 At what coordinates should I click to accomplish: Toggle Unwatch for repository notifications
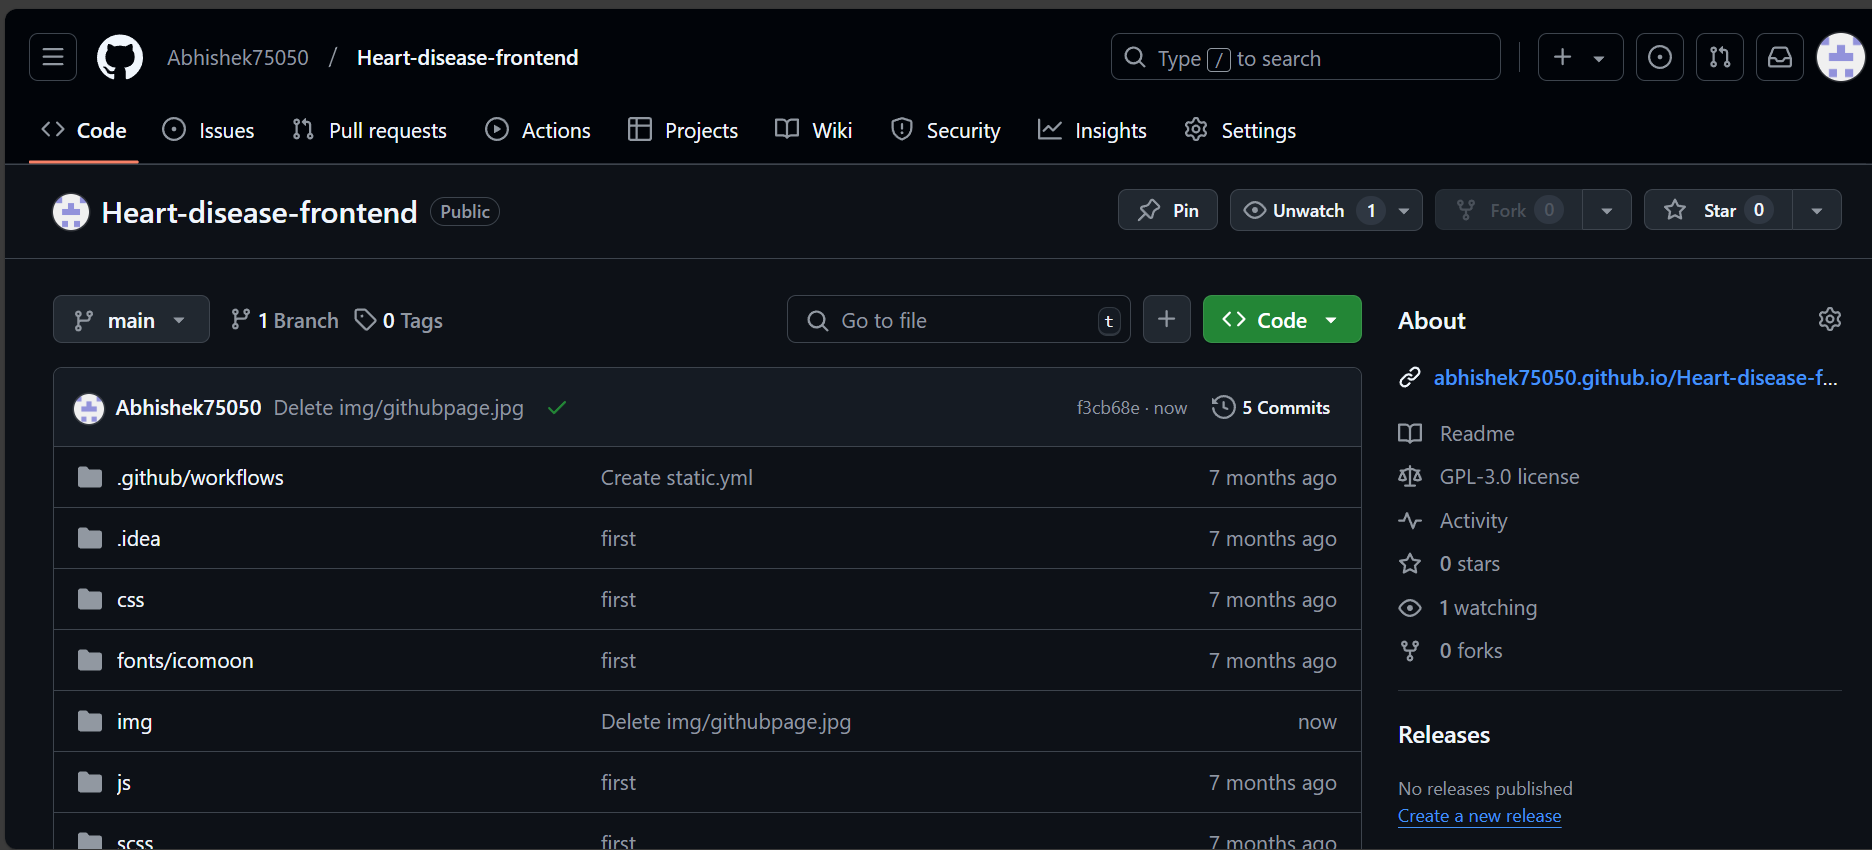1308,210
